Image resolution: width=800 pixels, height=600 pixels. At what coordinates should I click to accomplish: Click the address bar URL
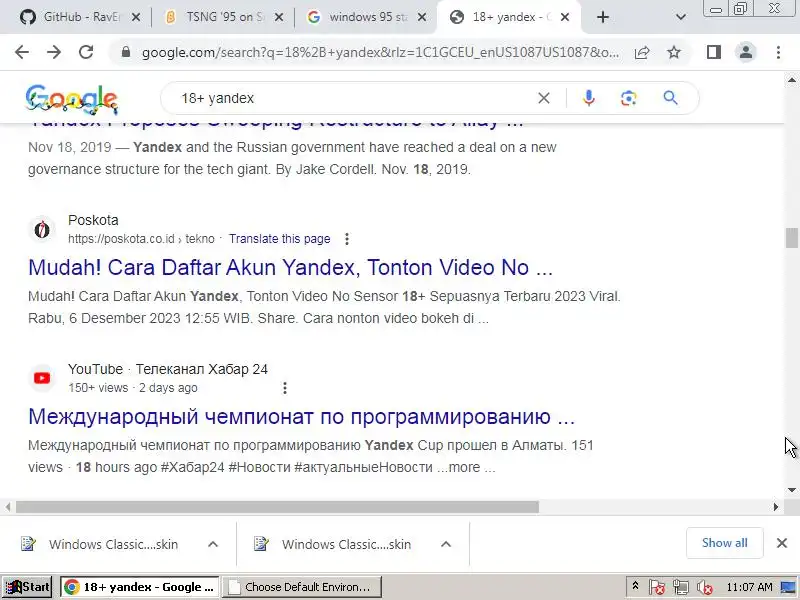(x=381, y=52)
